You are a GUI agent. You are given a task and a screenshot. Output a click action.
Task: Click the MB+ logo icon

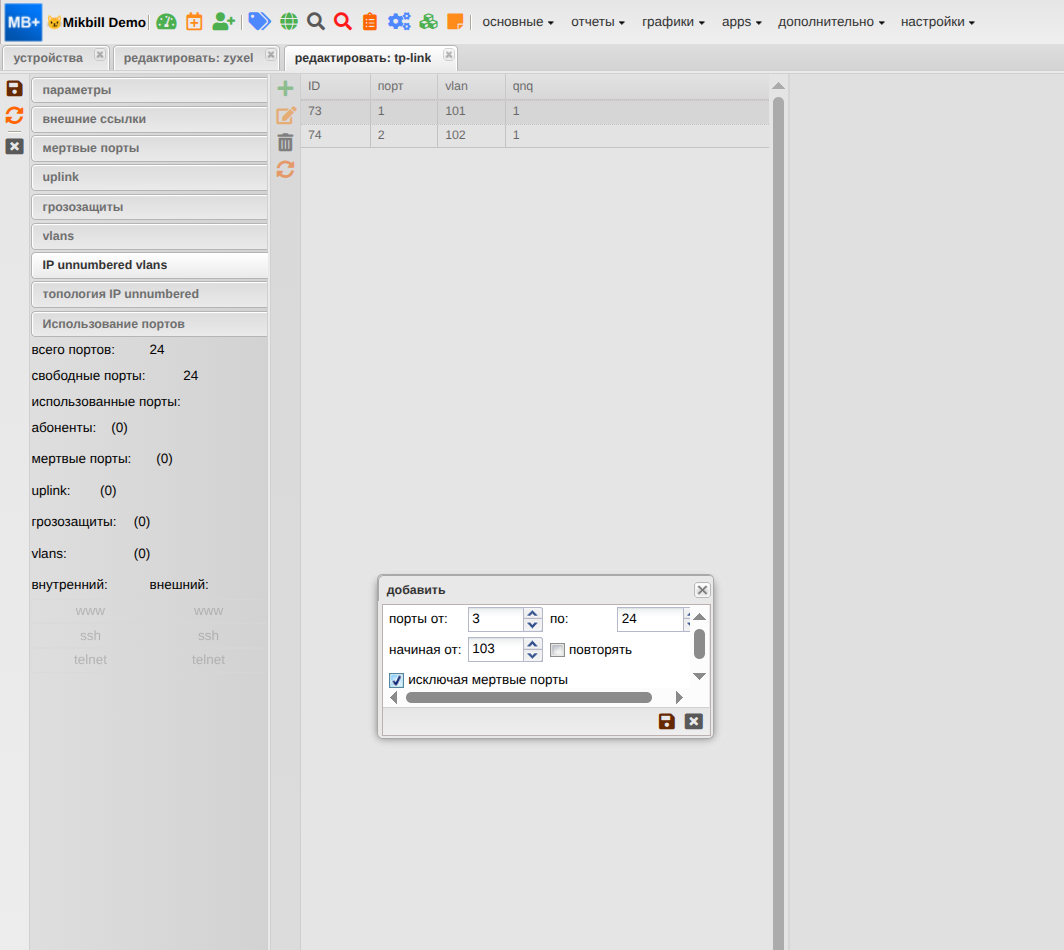(x=23, y=22)
